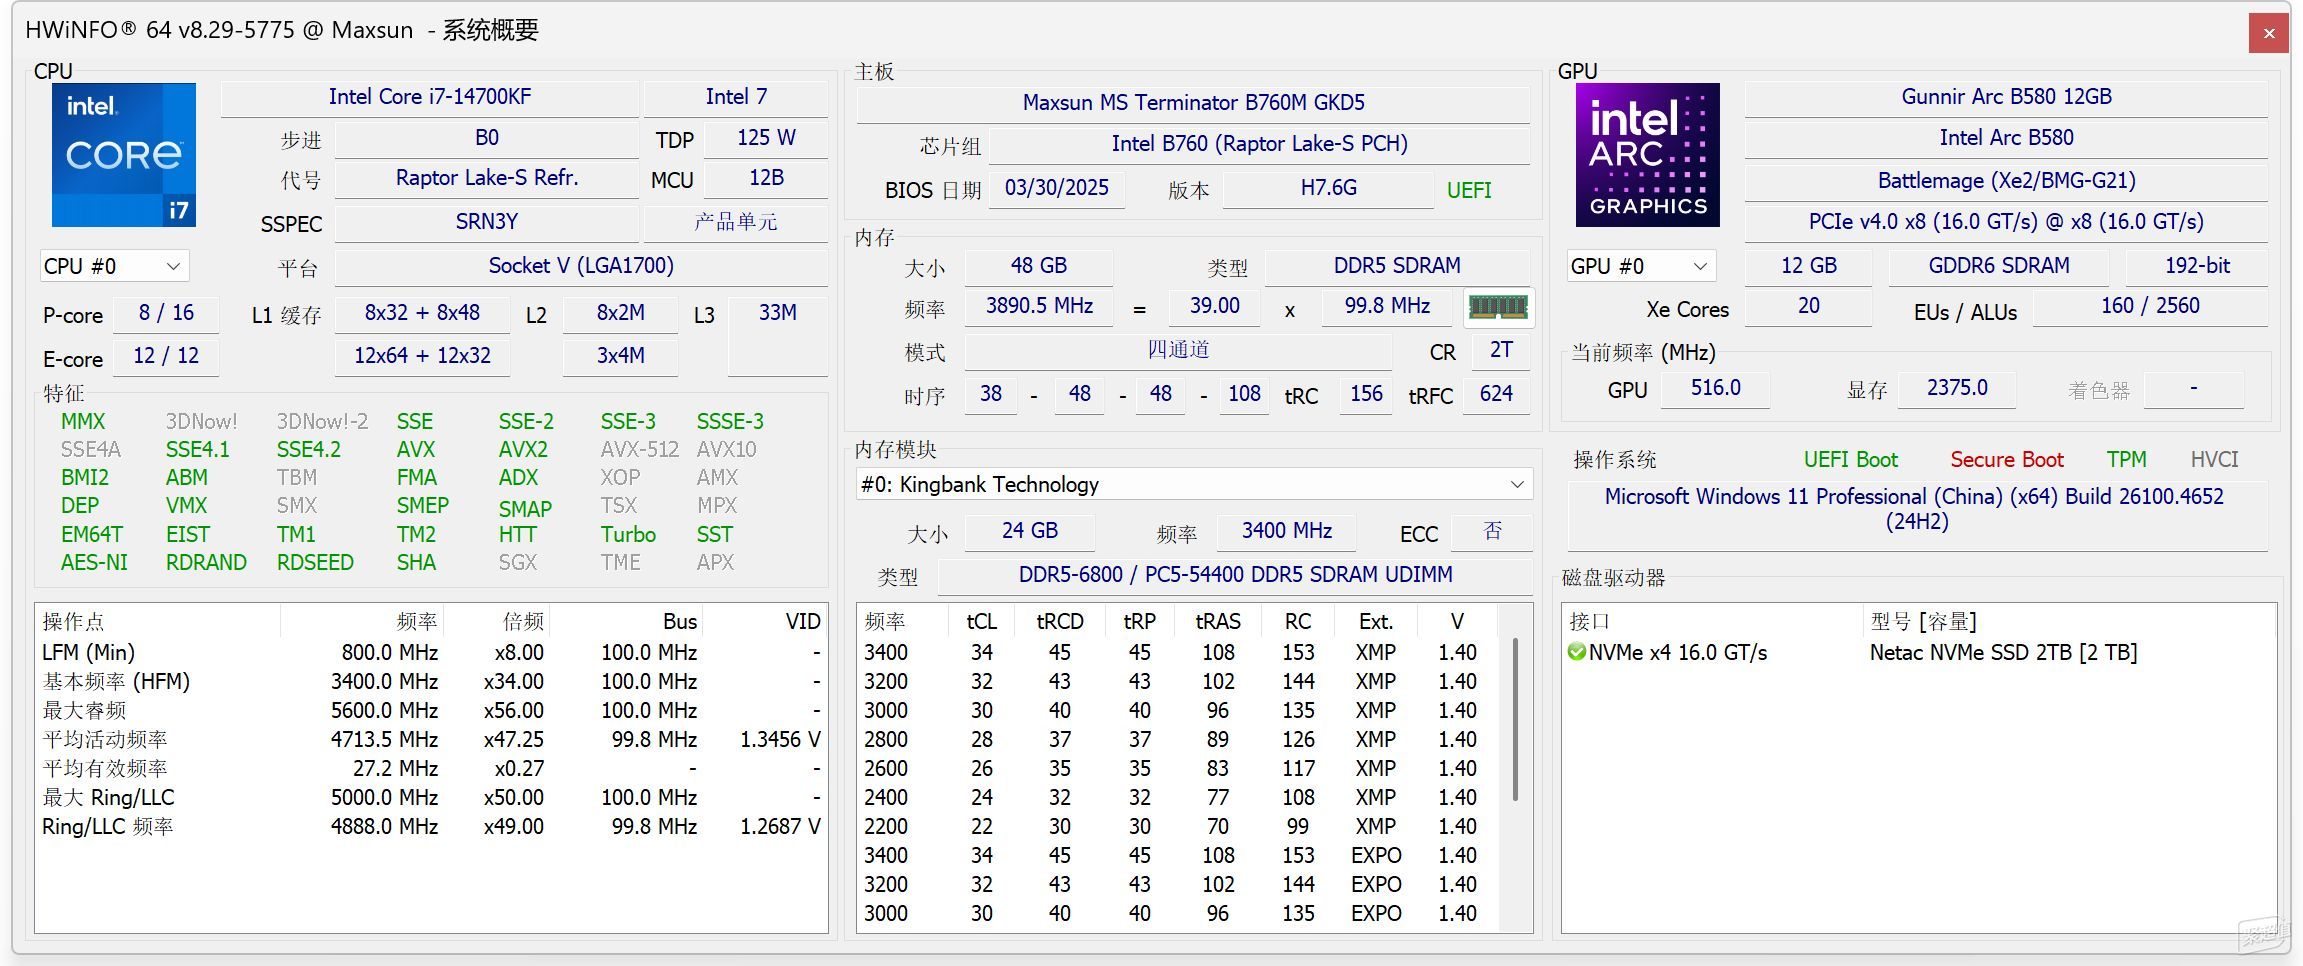Click the 12B MCU value
Screen dimensions: 2303x966
[x=766, y=178]
